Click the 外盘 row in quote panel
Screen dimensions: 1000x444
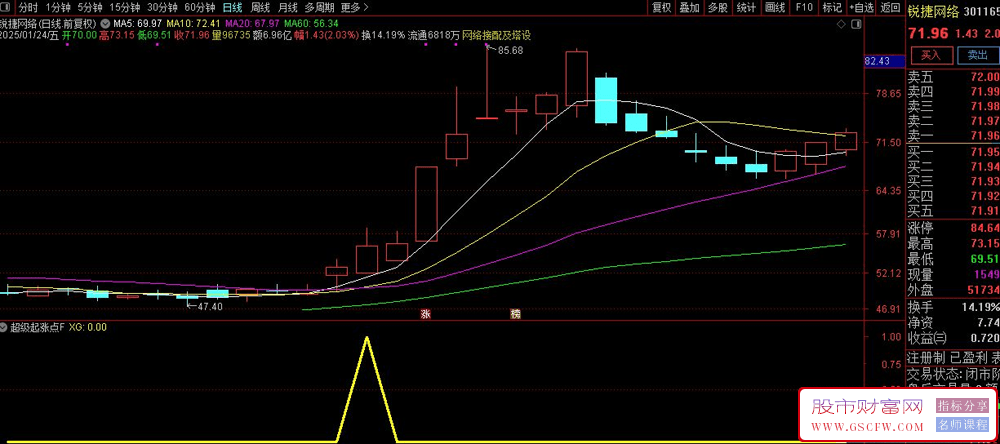(953, 290)
